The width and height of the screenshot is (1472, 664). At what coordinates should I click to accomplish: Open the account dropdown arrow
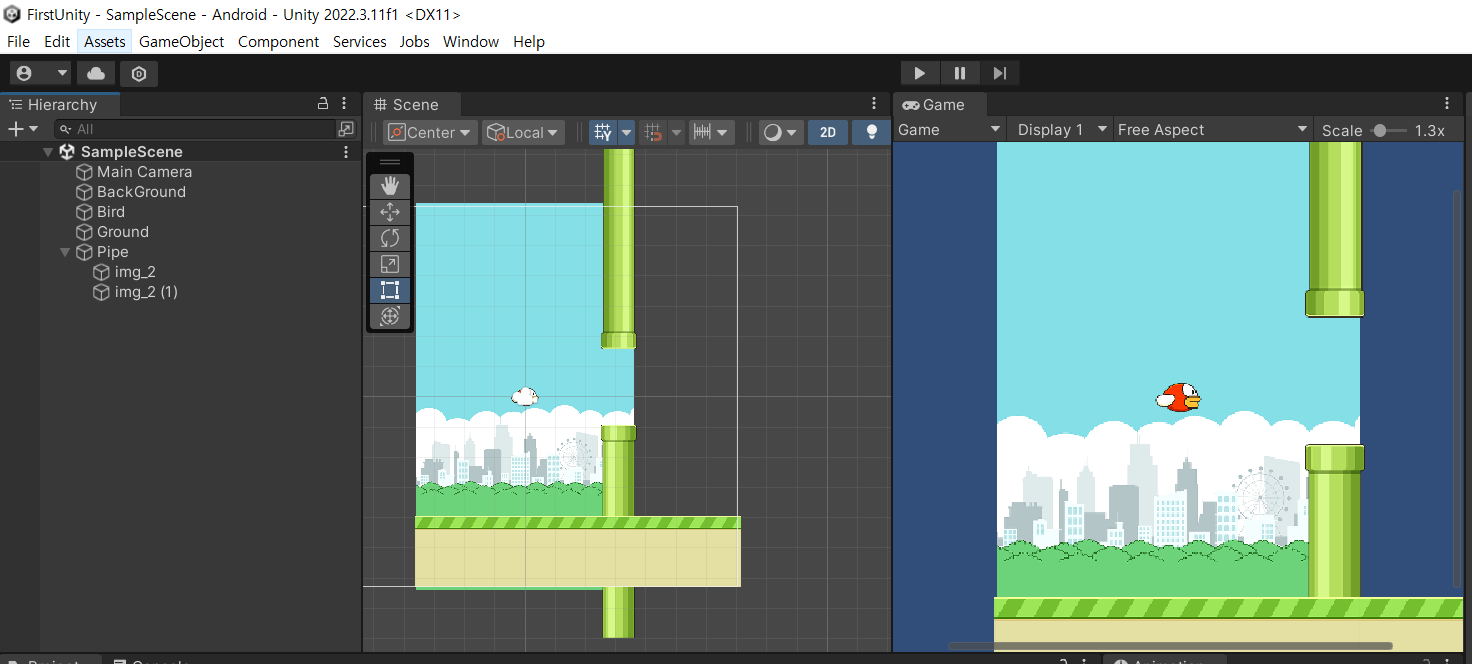point(62,73)
